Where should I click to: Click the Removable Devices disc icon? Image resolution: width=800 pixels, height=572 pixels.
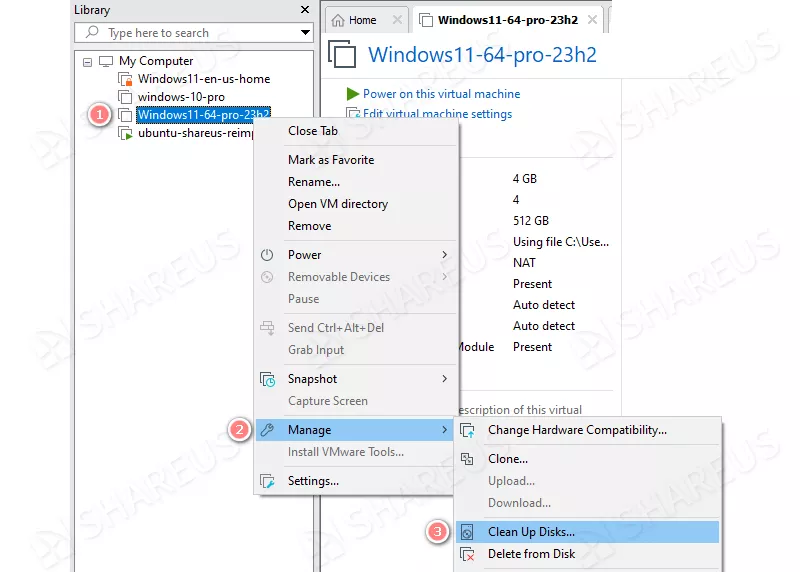pyautogui.click(x=267, y=277)
